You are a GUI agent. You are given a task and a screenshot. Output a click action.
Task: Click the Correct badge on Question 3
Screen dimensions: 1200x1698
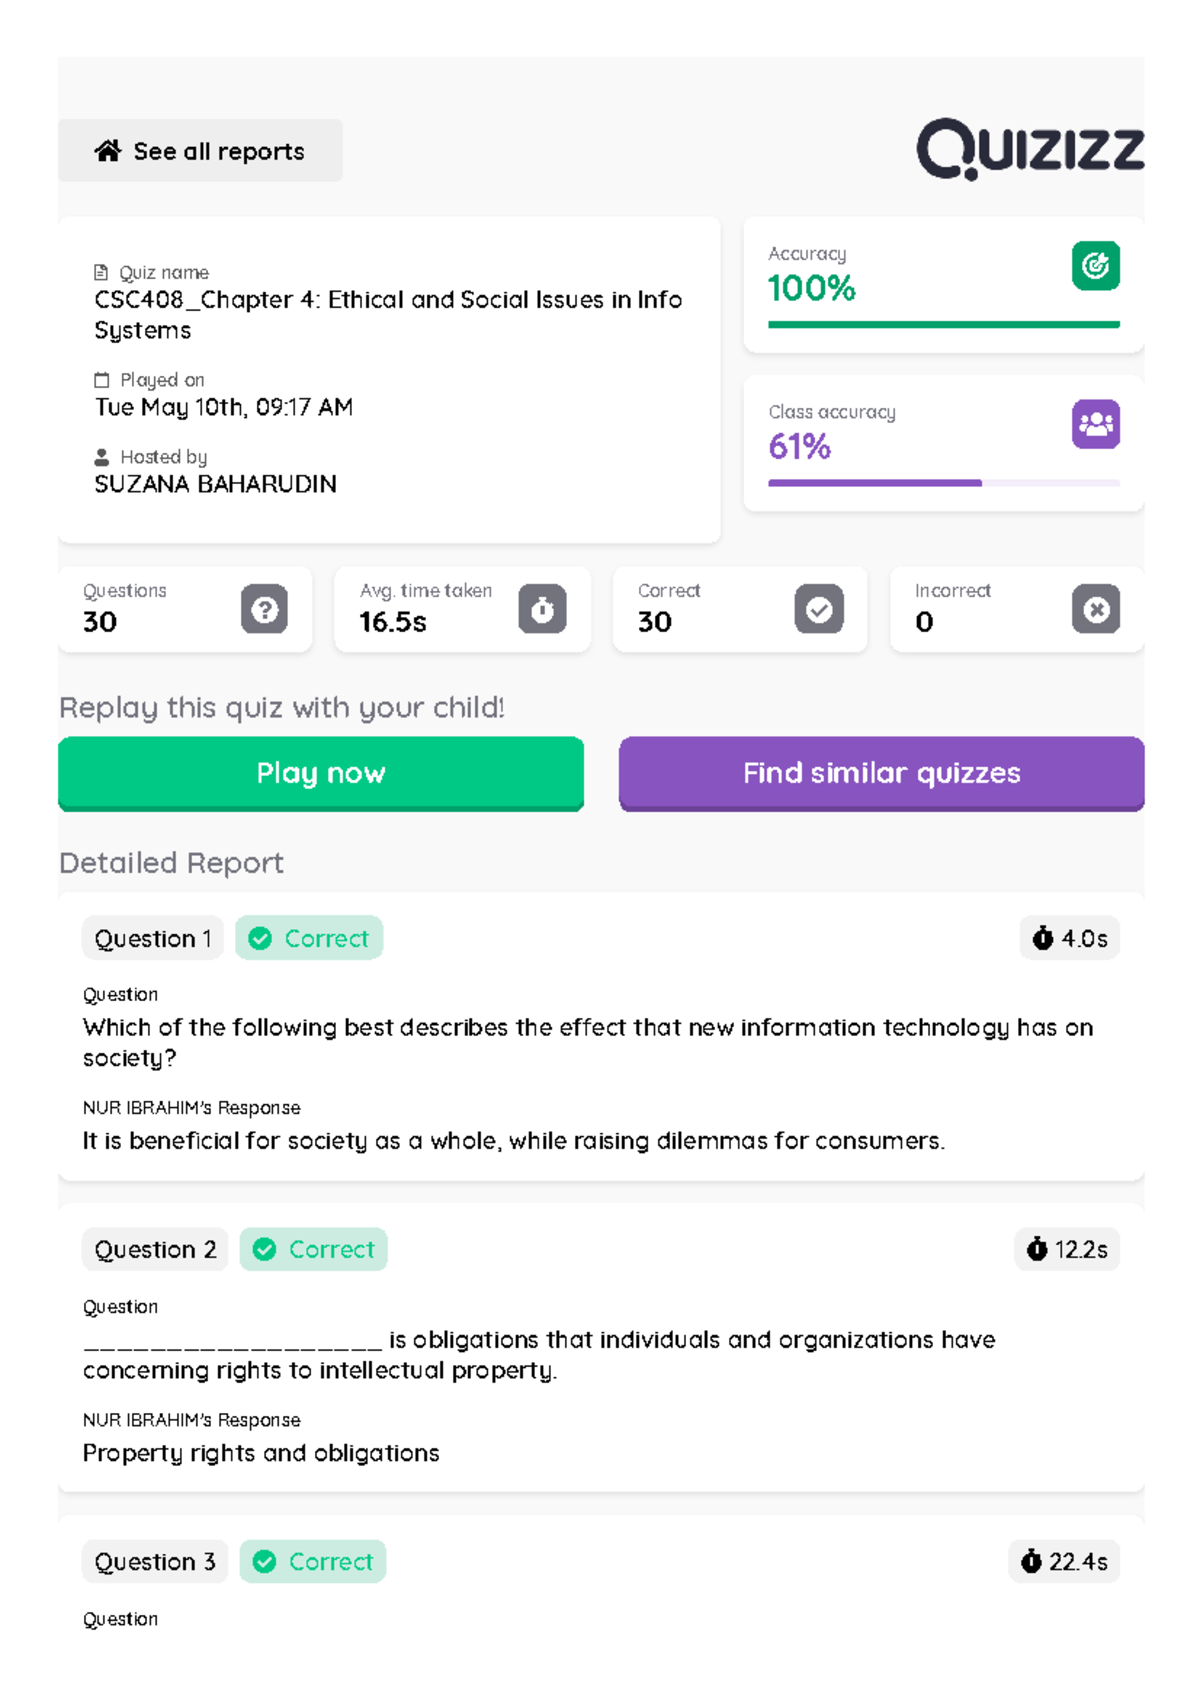tap(311, 1561)
